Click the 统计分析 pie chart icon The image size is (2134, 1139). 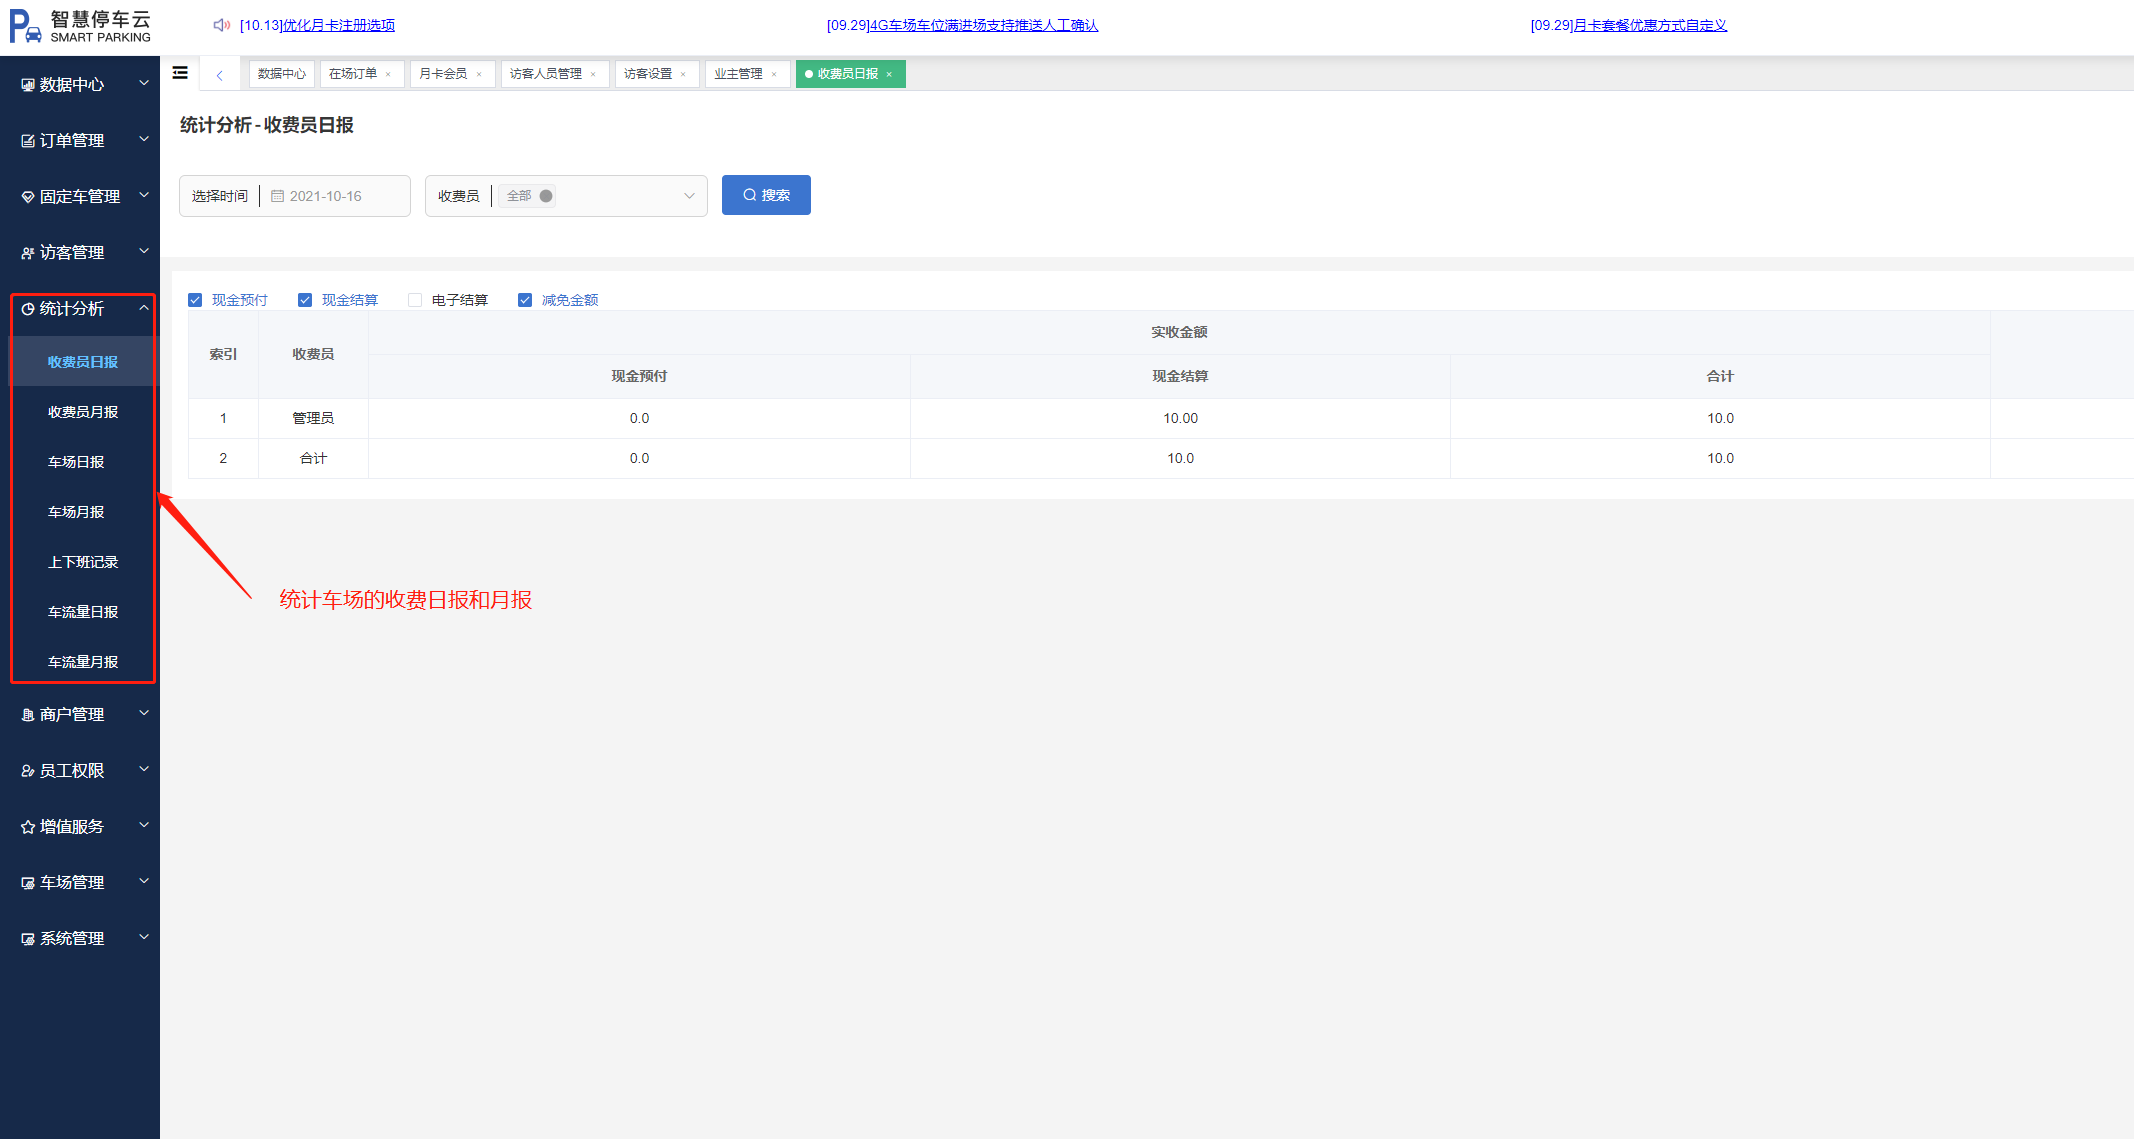[28, 309]
